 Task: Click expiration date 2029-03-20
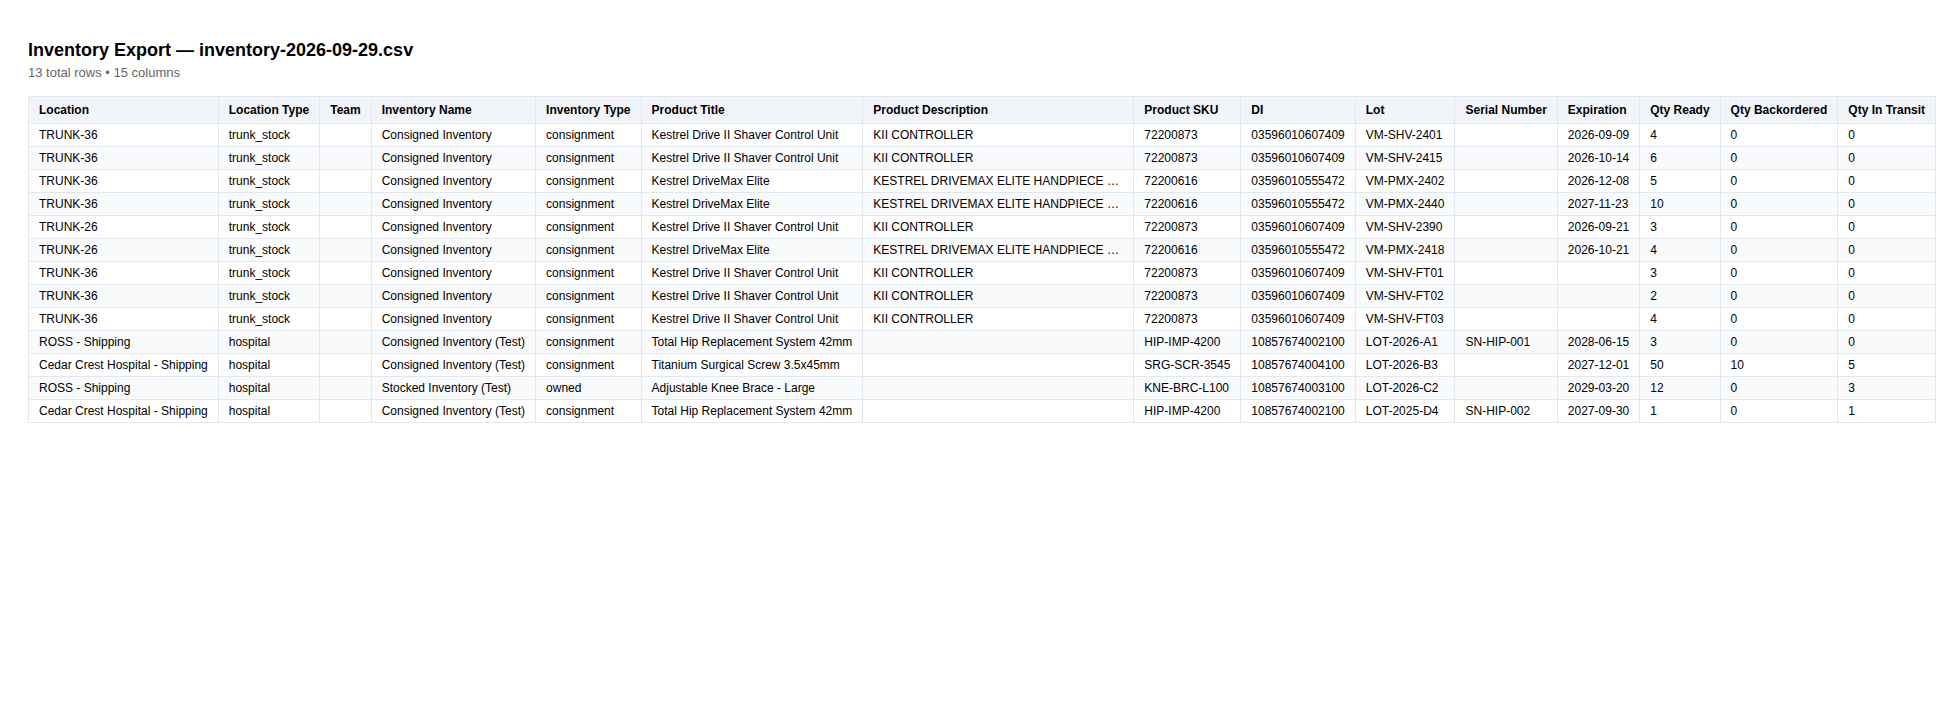(x=1598, y=388)
